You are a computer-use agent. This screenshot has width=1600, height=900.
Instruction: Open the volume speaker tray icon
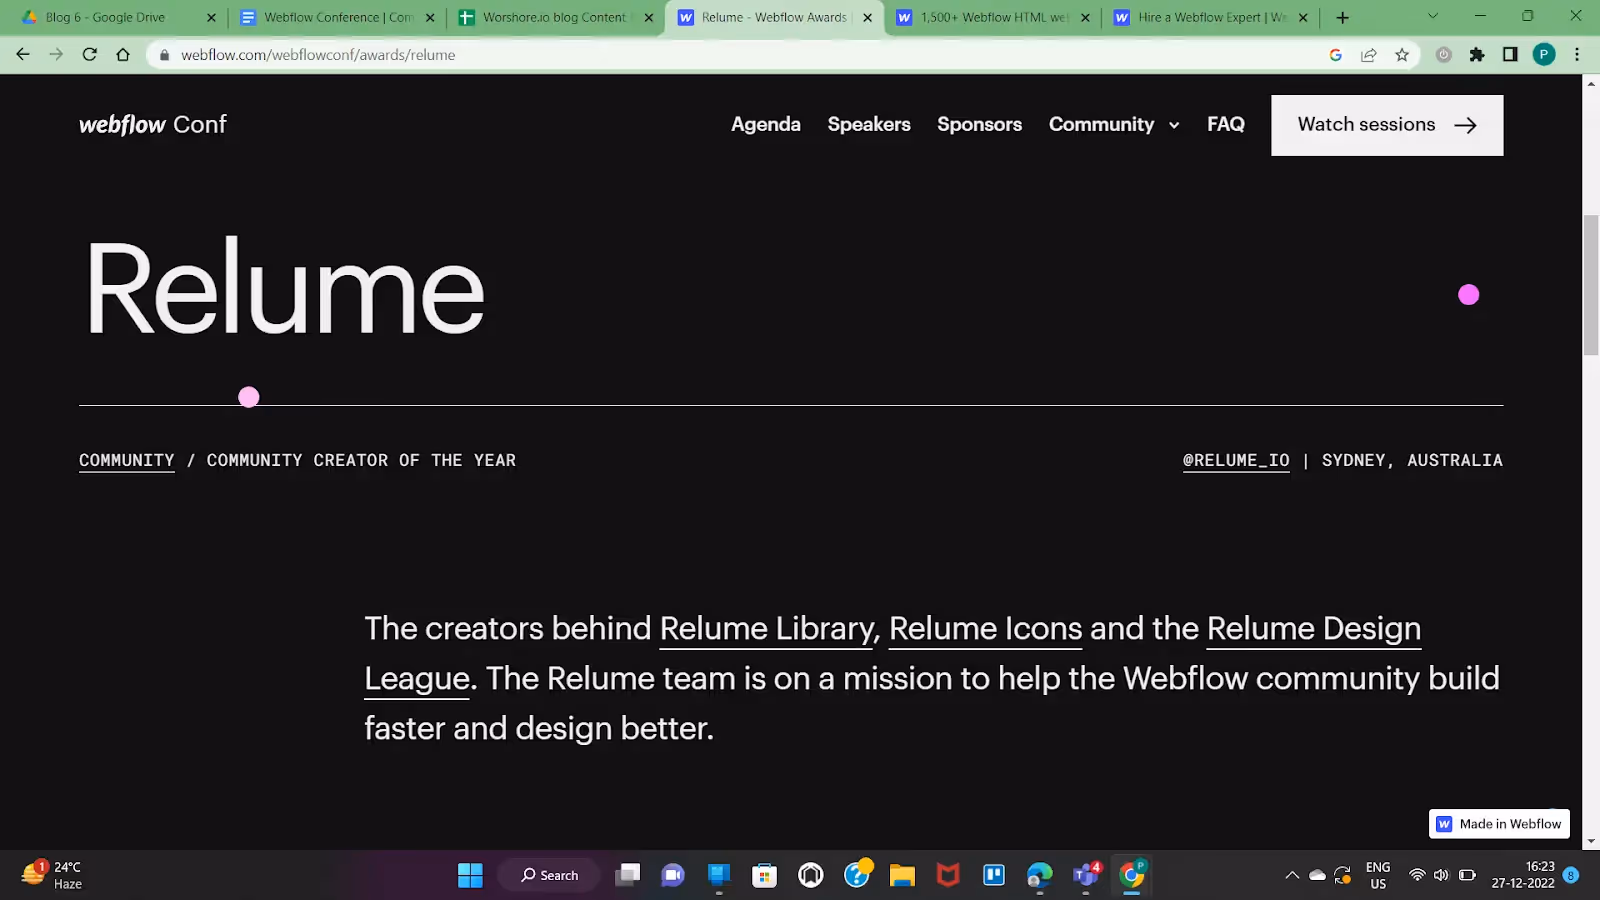[1441, 875]
